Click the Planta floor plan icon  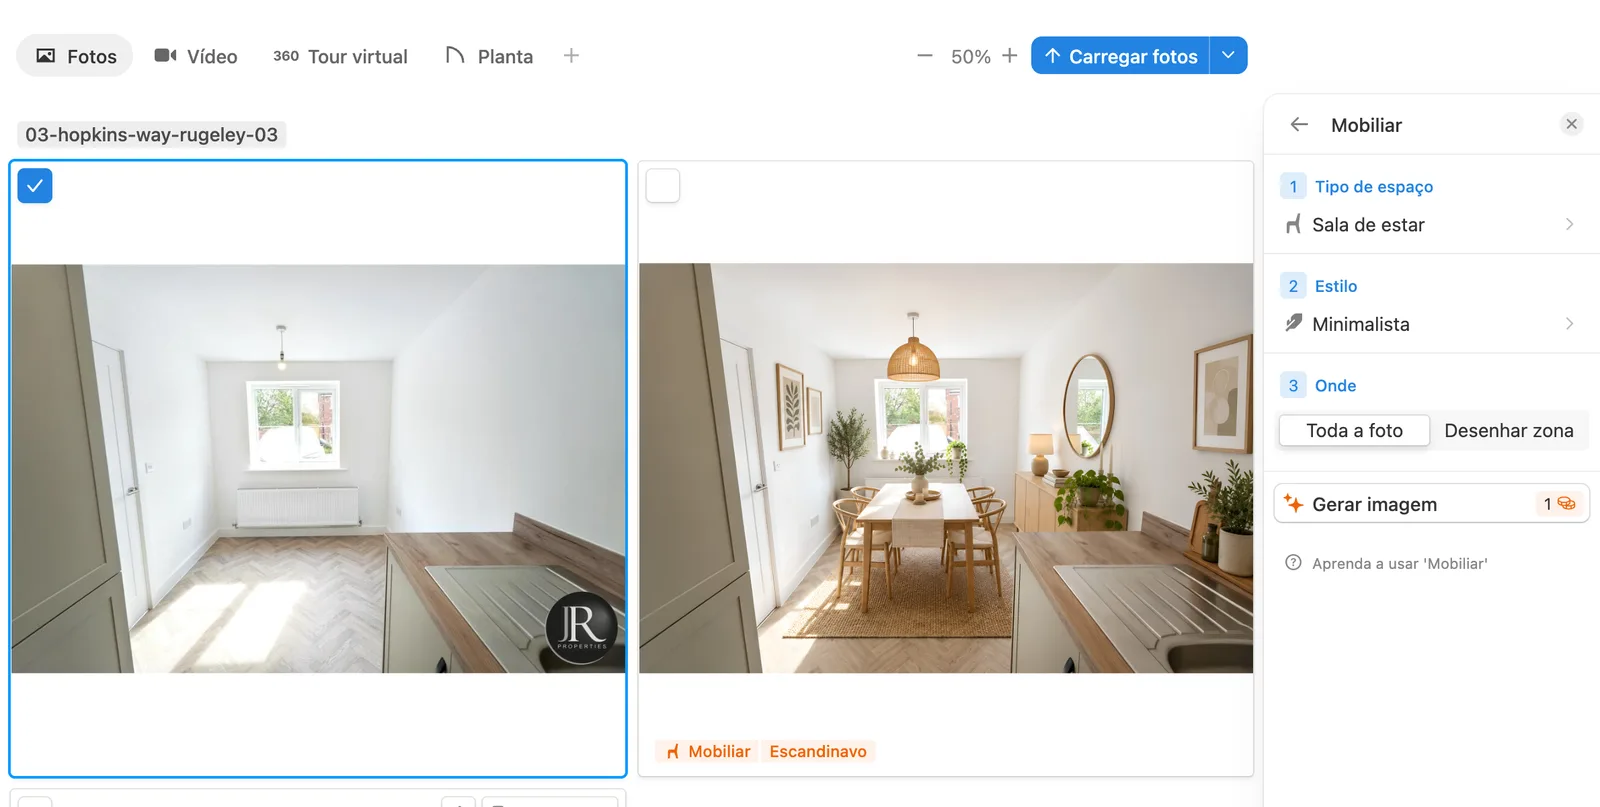pos(455,55)
